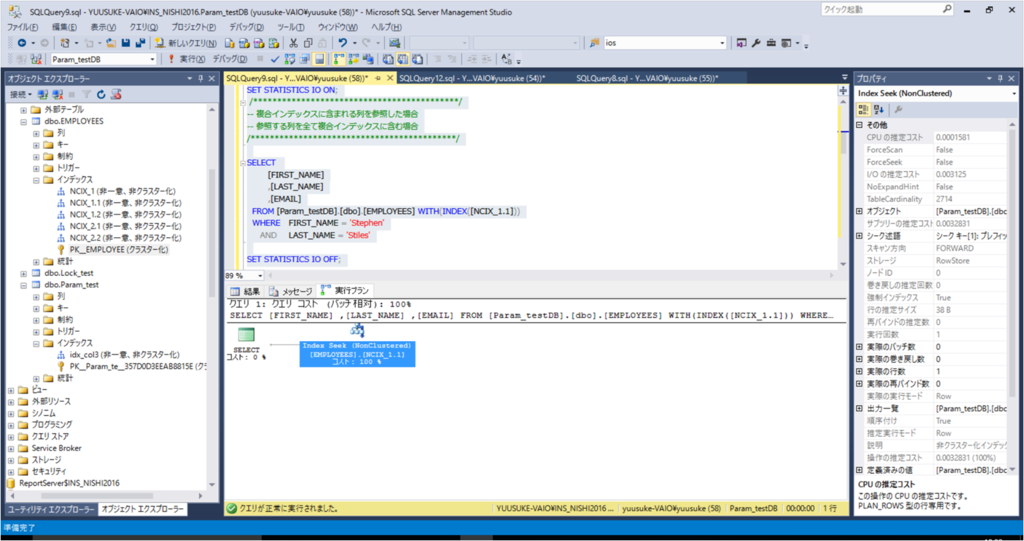Screen dimensions: 1024x541
Task: Switch output to Results to Text
Action: tap(388, 59)
